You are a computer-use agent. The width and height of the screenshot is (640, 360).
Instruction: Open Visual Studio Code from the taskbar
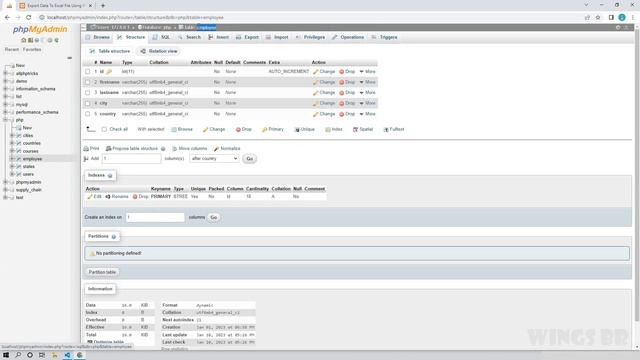click(x=67, y=355)
